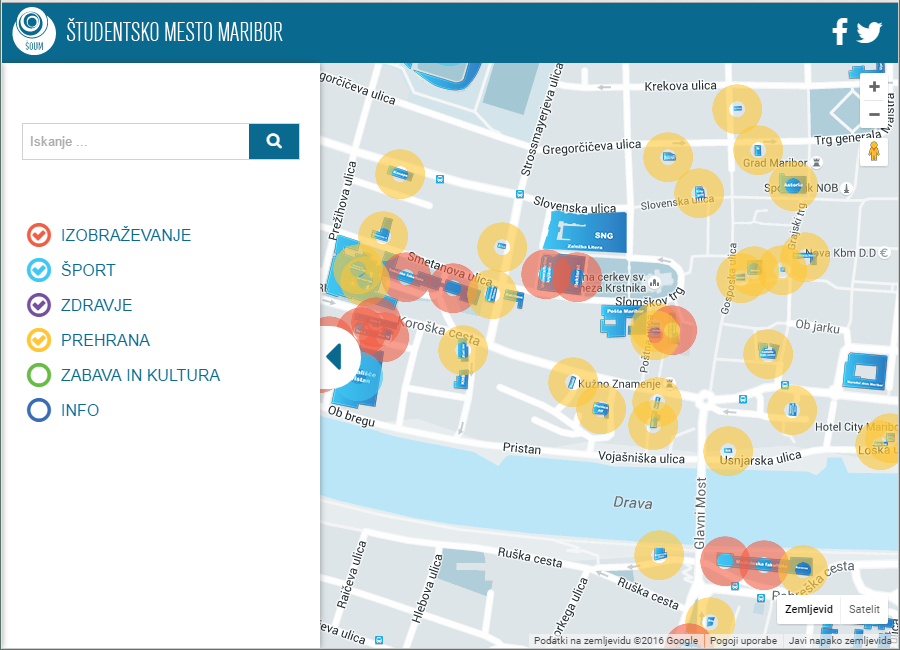Viewport: 900px width, 650px height.
Task: Collapse the sidebar with the left arrow
Action: pos(334,356)
